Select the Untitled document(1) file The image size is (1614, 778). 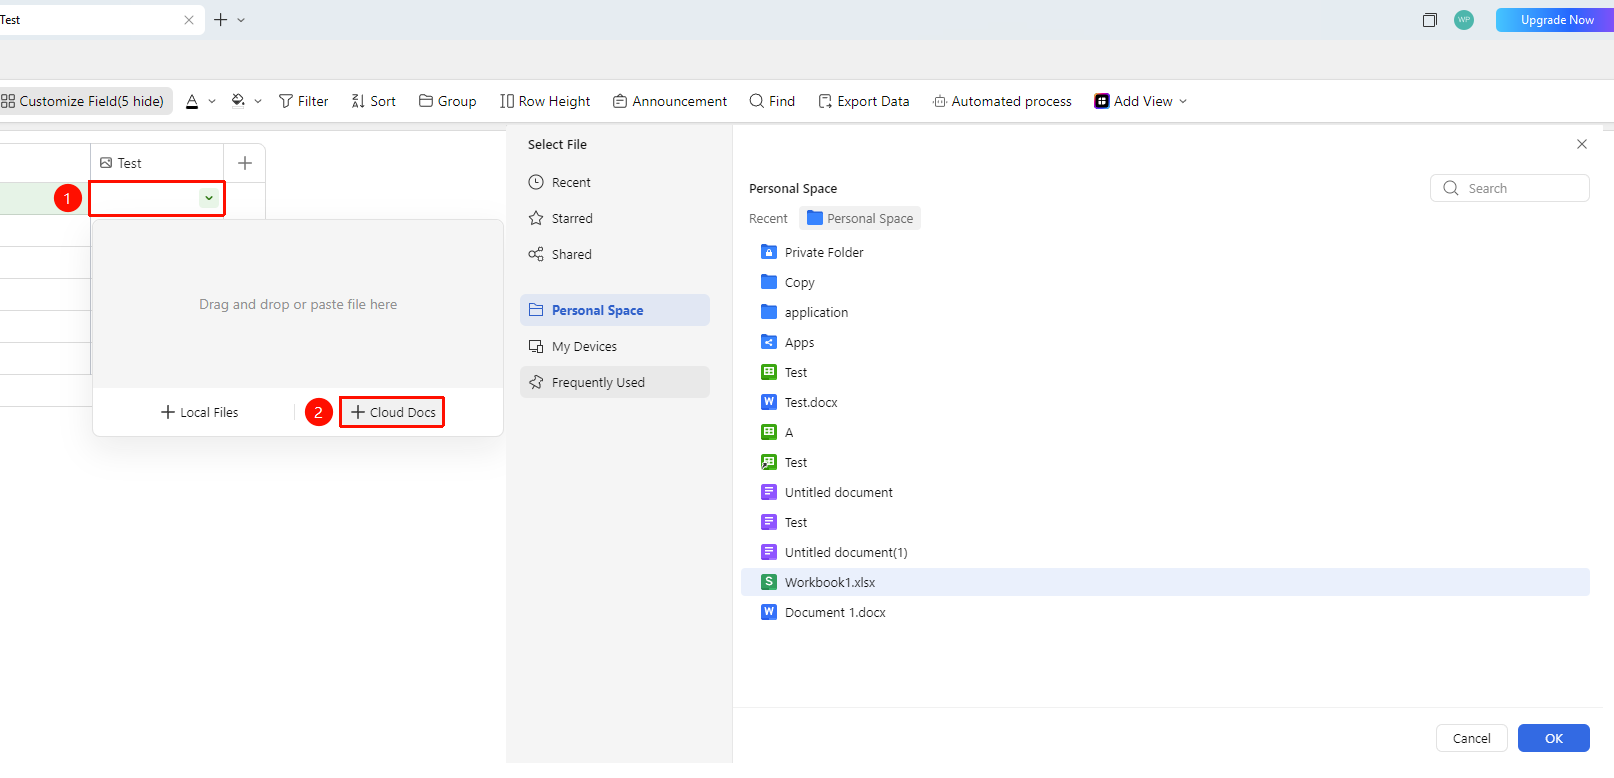pyautogui.click(x=1165, y=552)
